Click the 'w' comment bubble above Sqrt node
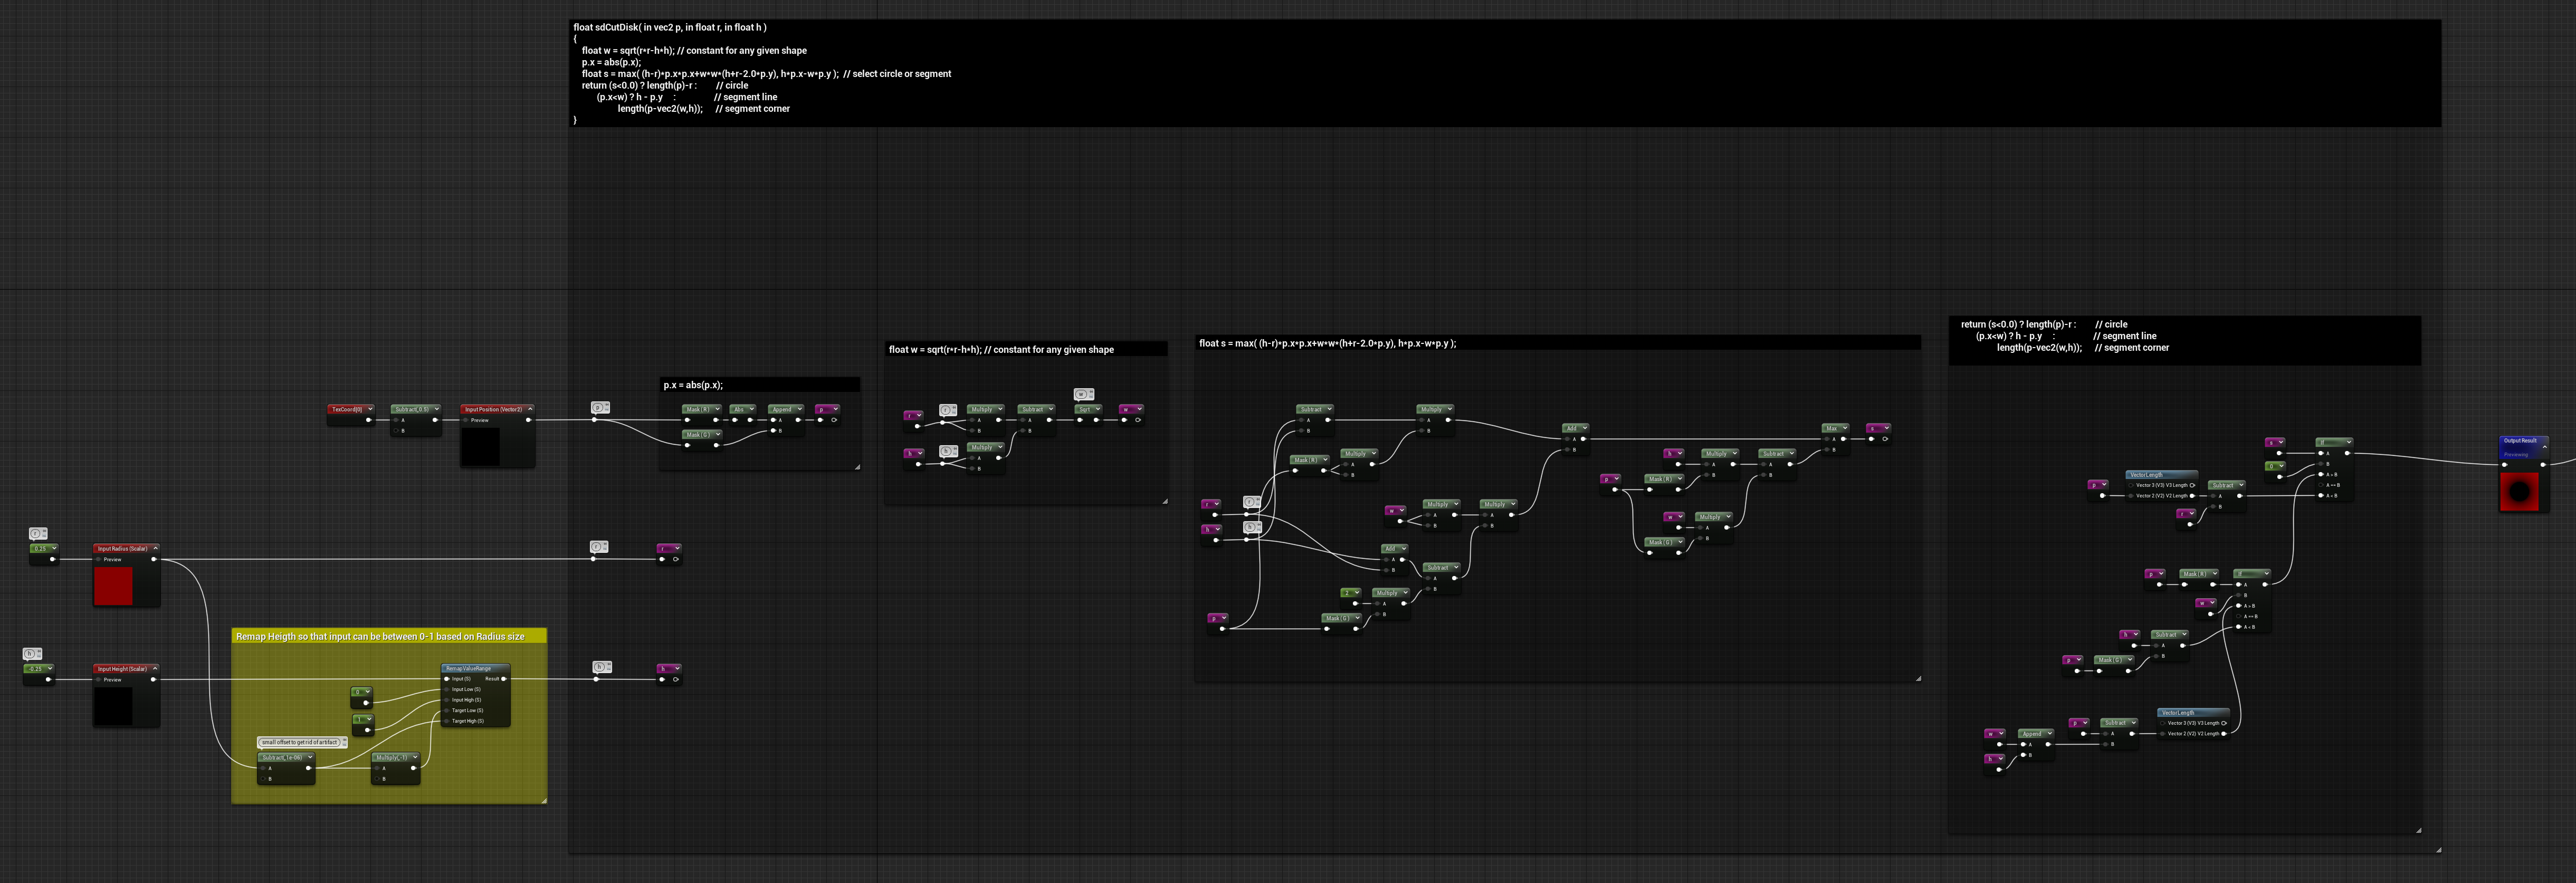This screenshot has height=883, width=2576. coord(1083,394)
